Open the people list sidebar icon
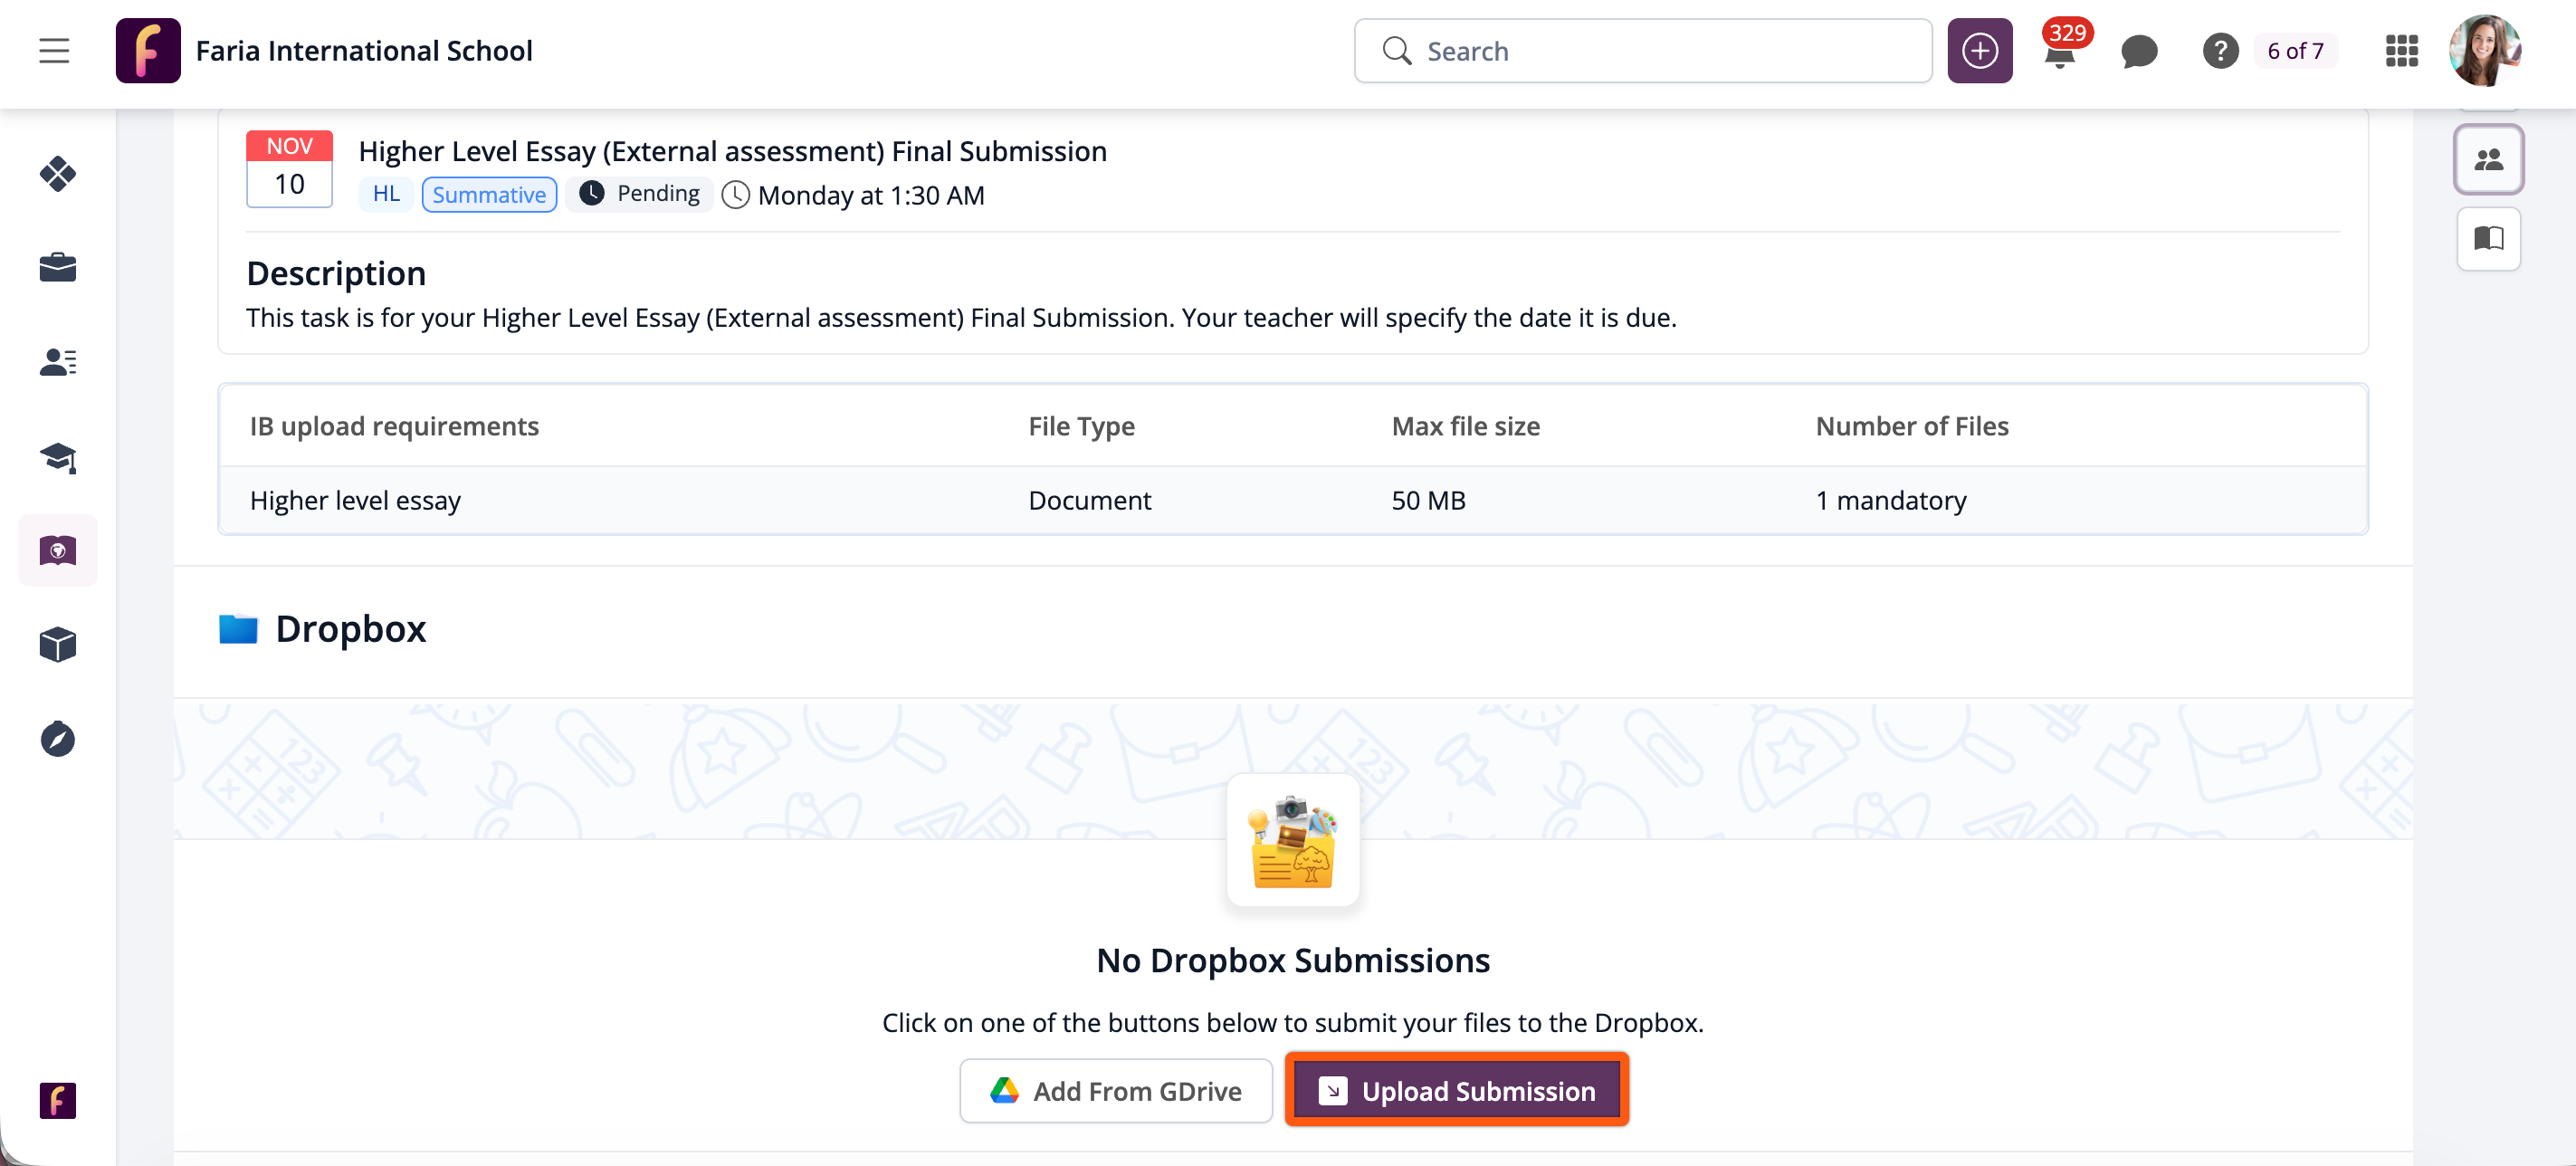Viewport: 2576px width, 1166px height. tap(58, 362)
